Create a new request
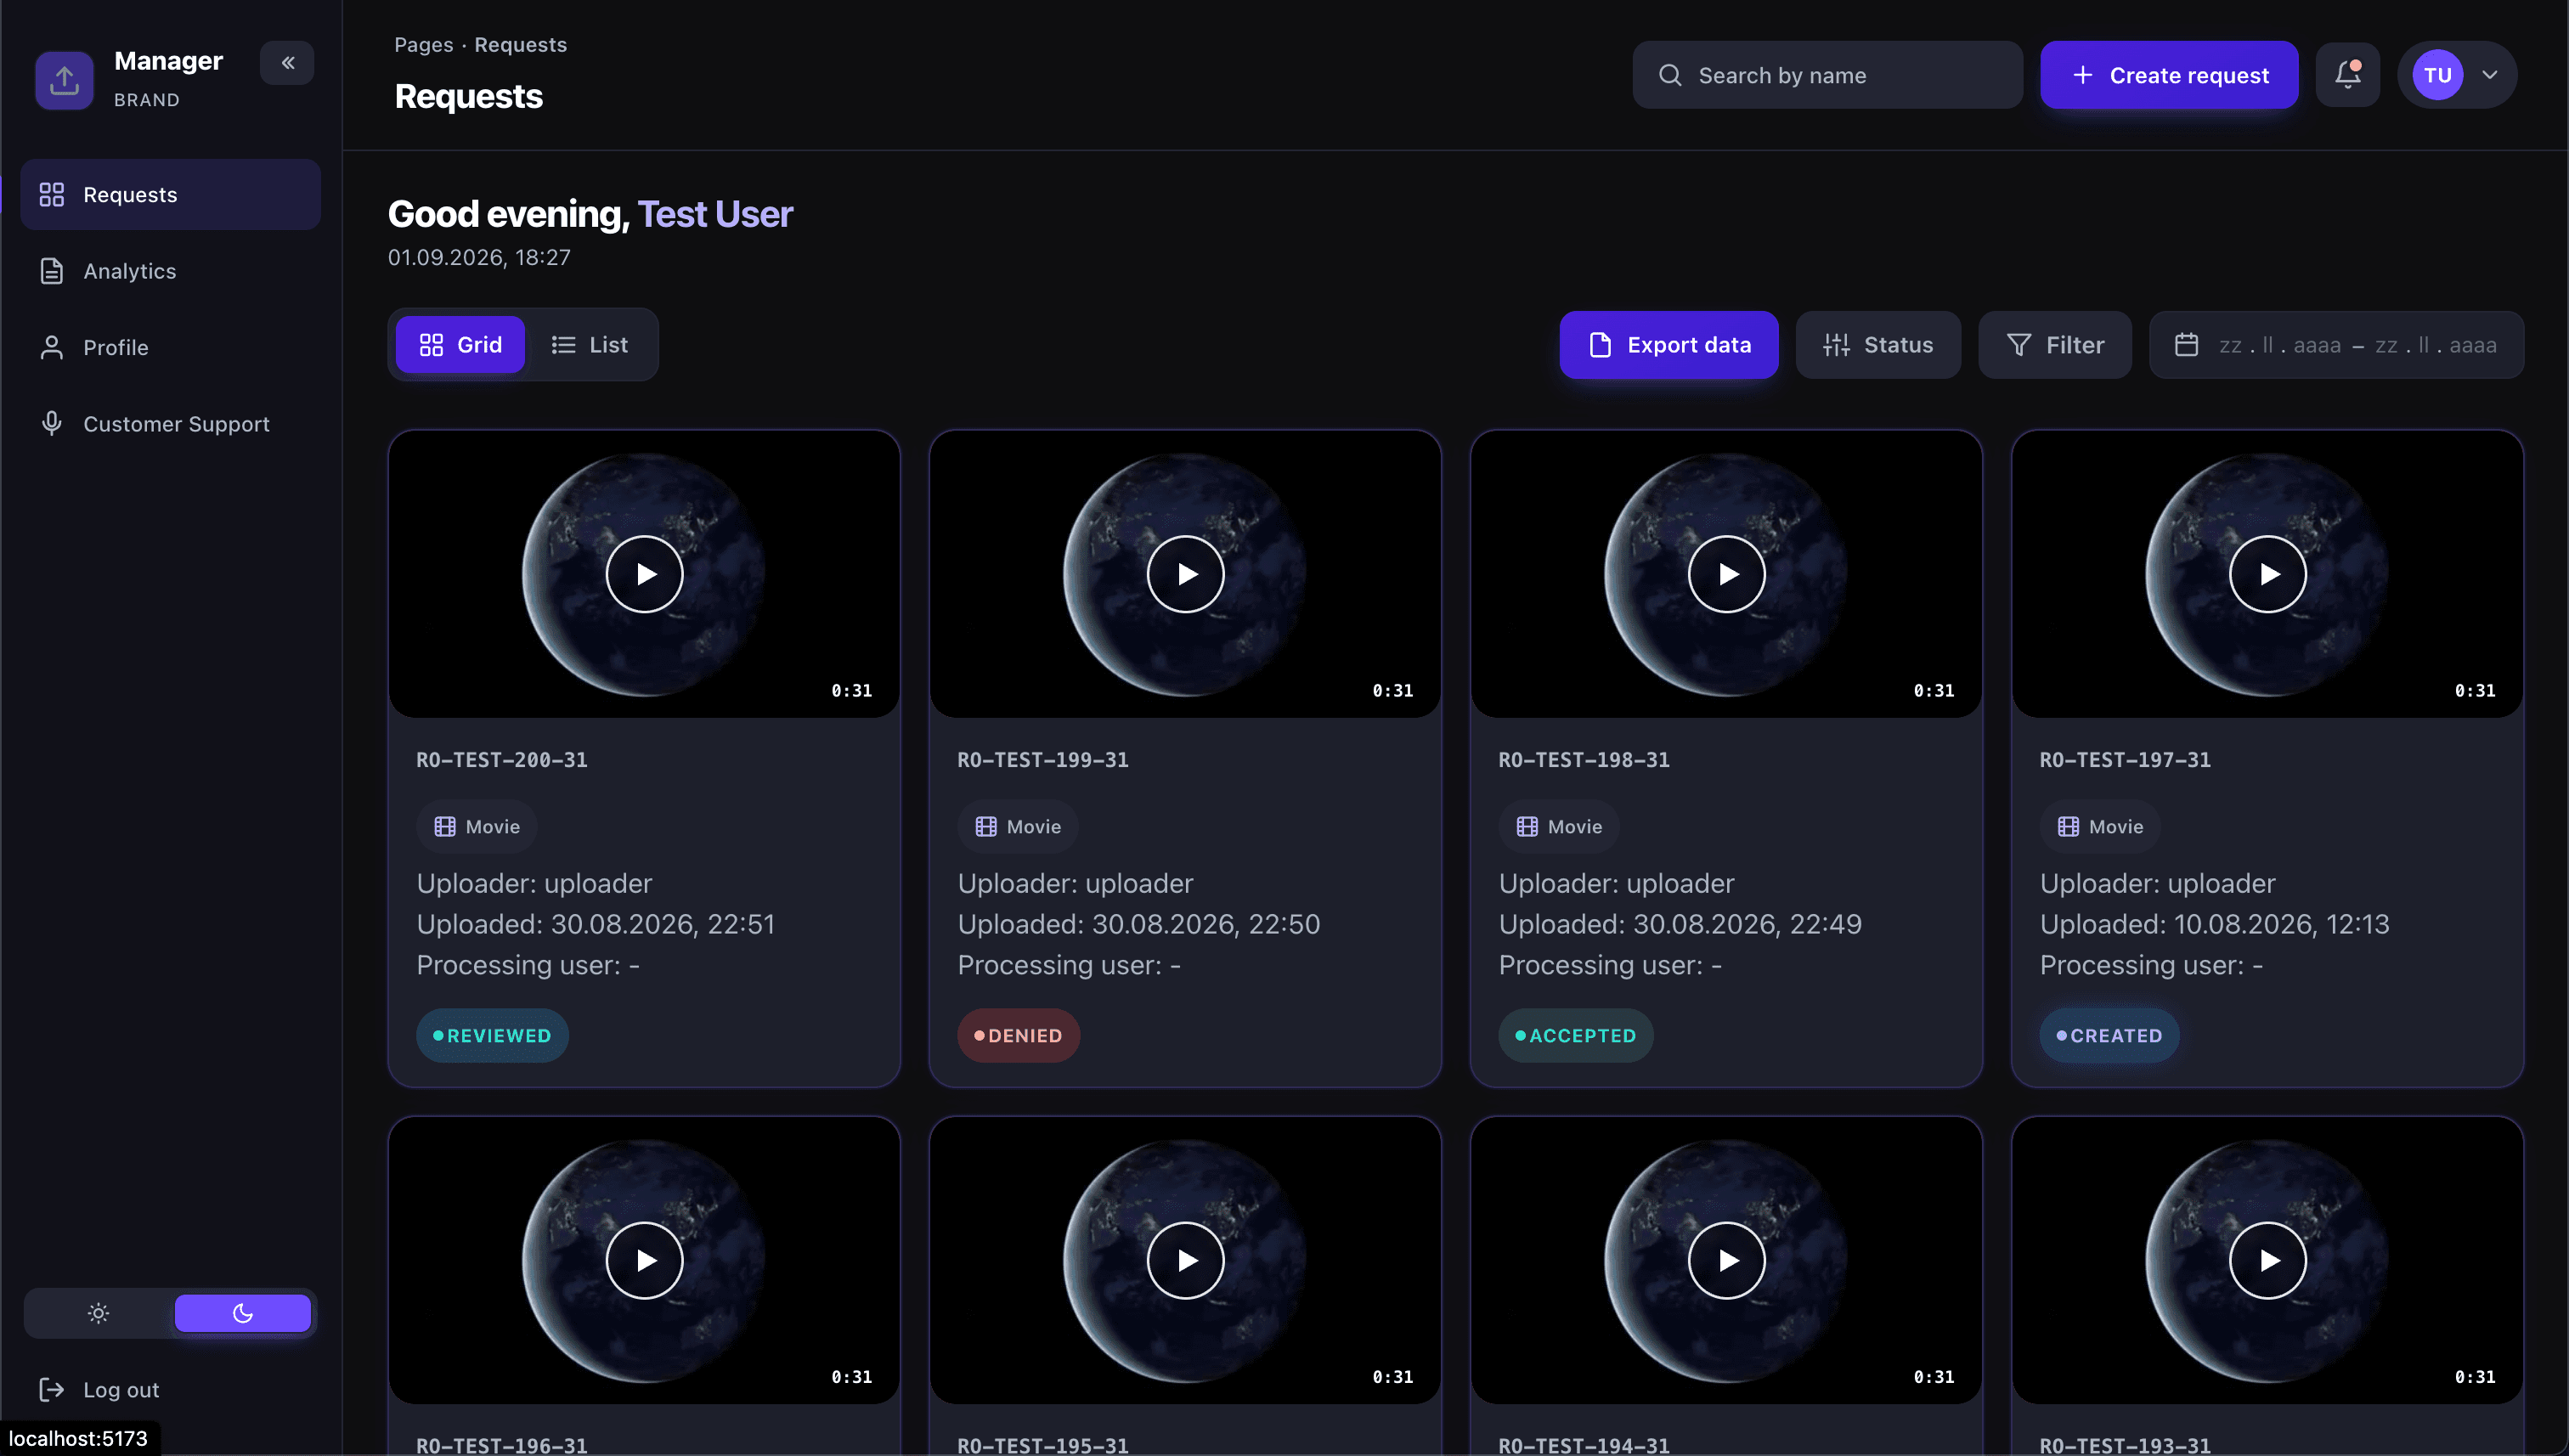The width and height of the screenshot is (2569, 1456). click(x=2169, y=75)
